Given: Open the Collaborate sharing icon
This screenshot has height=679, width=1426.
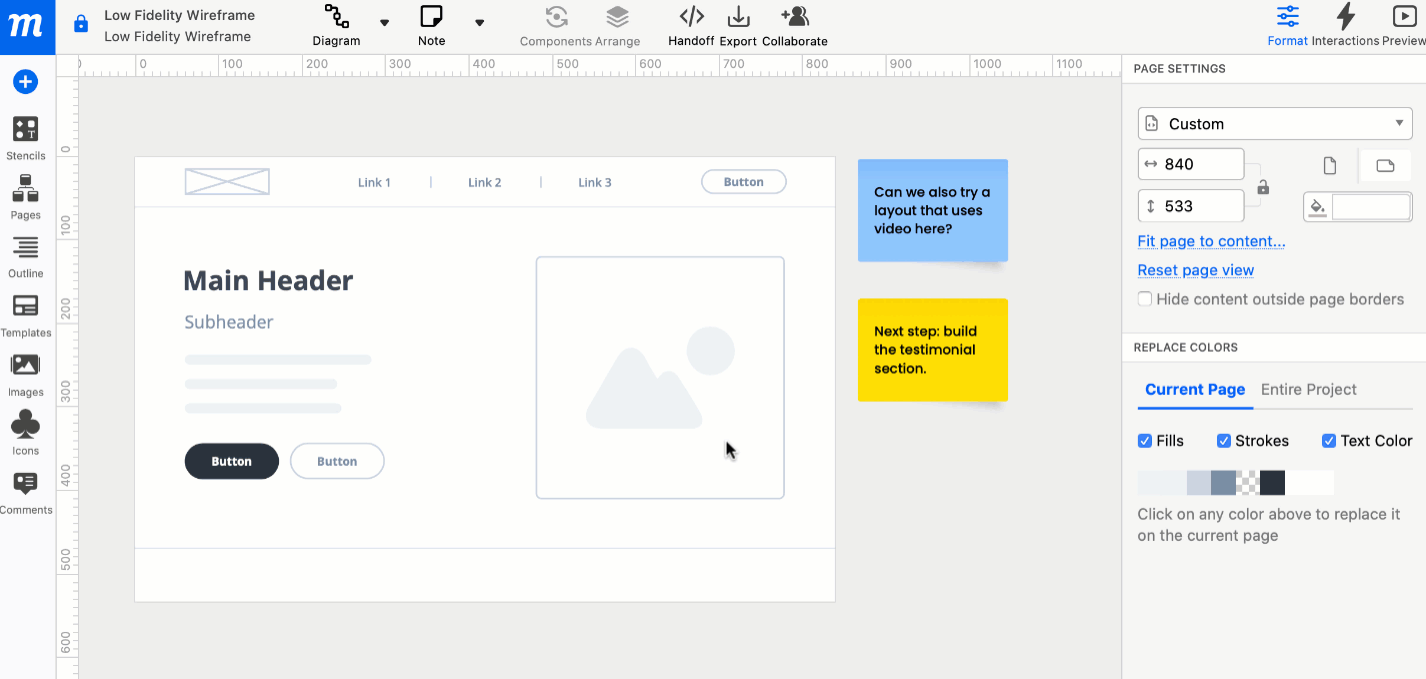Looking at the screenshot, I should click(794, 17).
